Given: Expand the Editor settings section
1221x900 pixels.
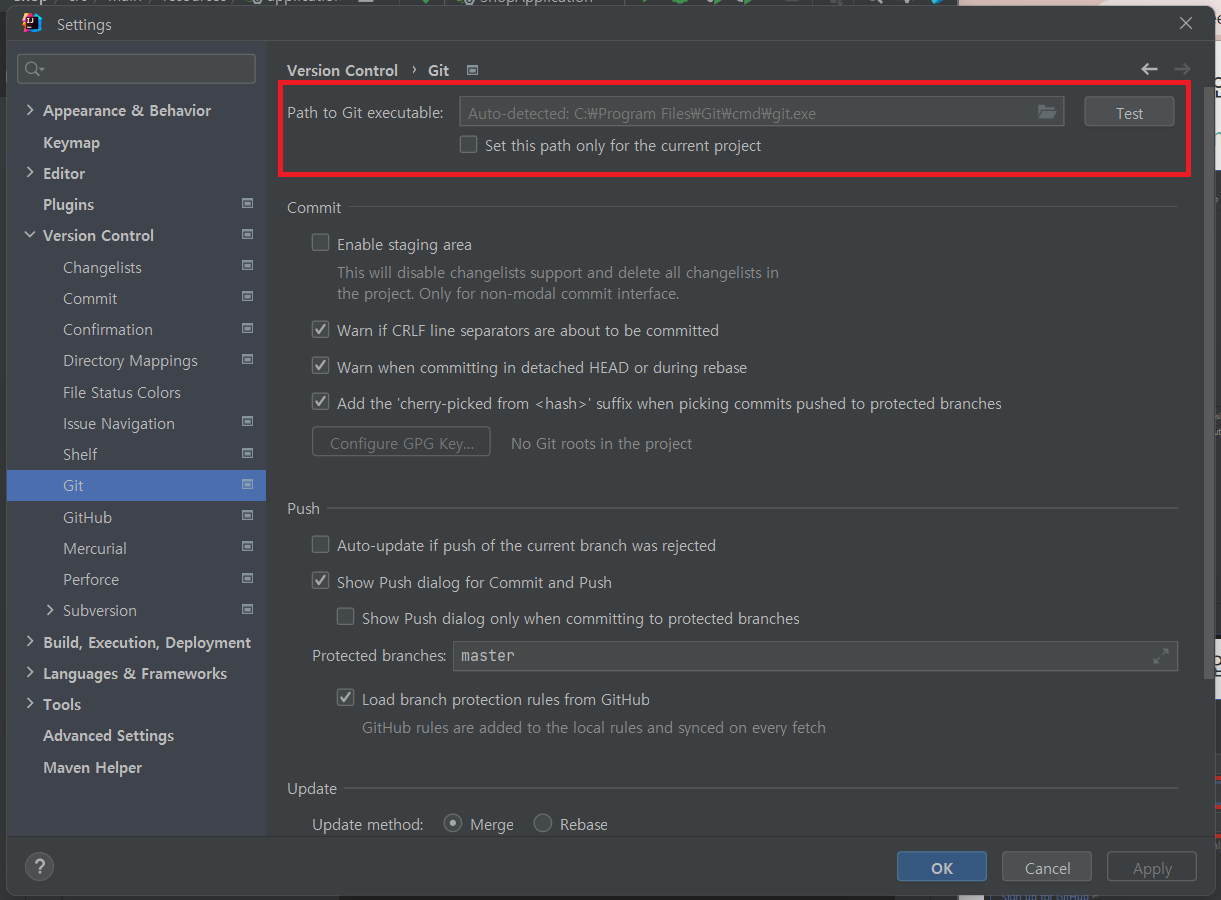Looking at the screenshot, I should pos(30,173).
